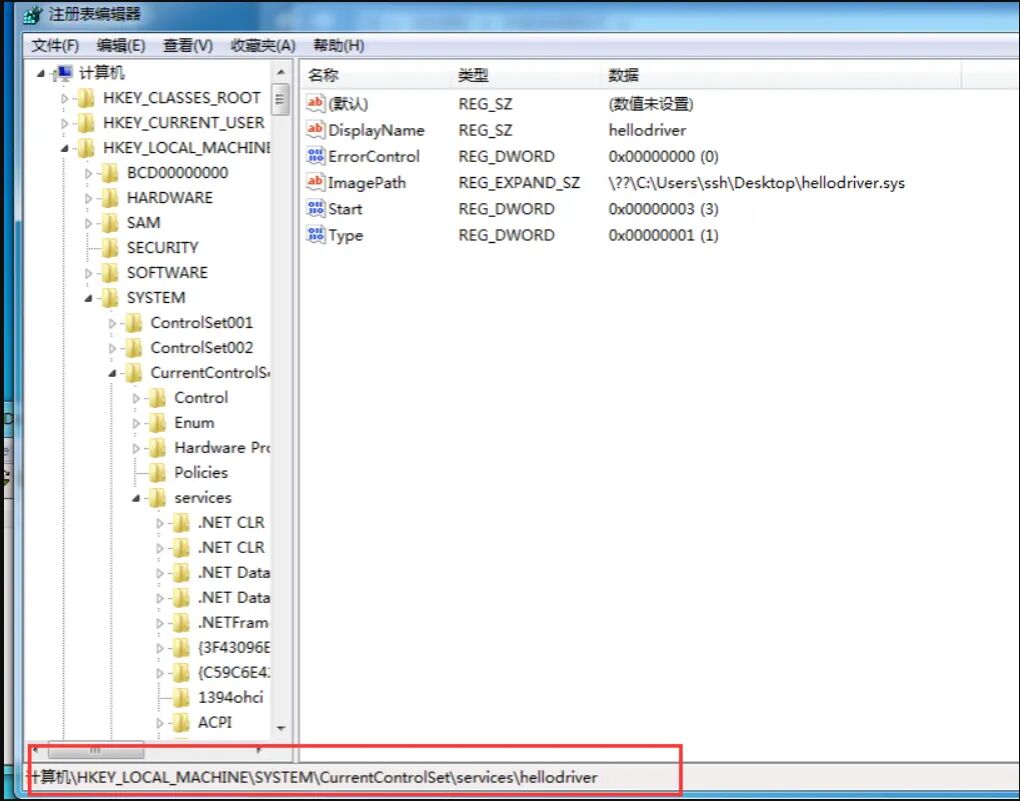Select the {3F43096E tree item

234,647
